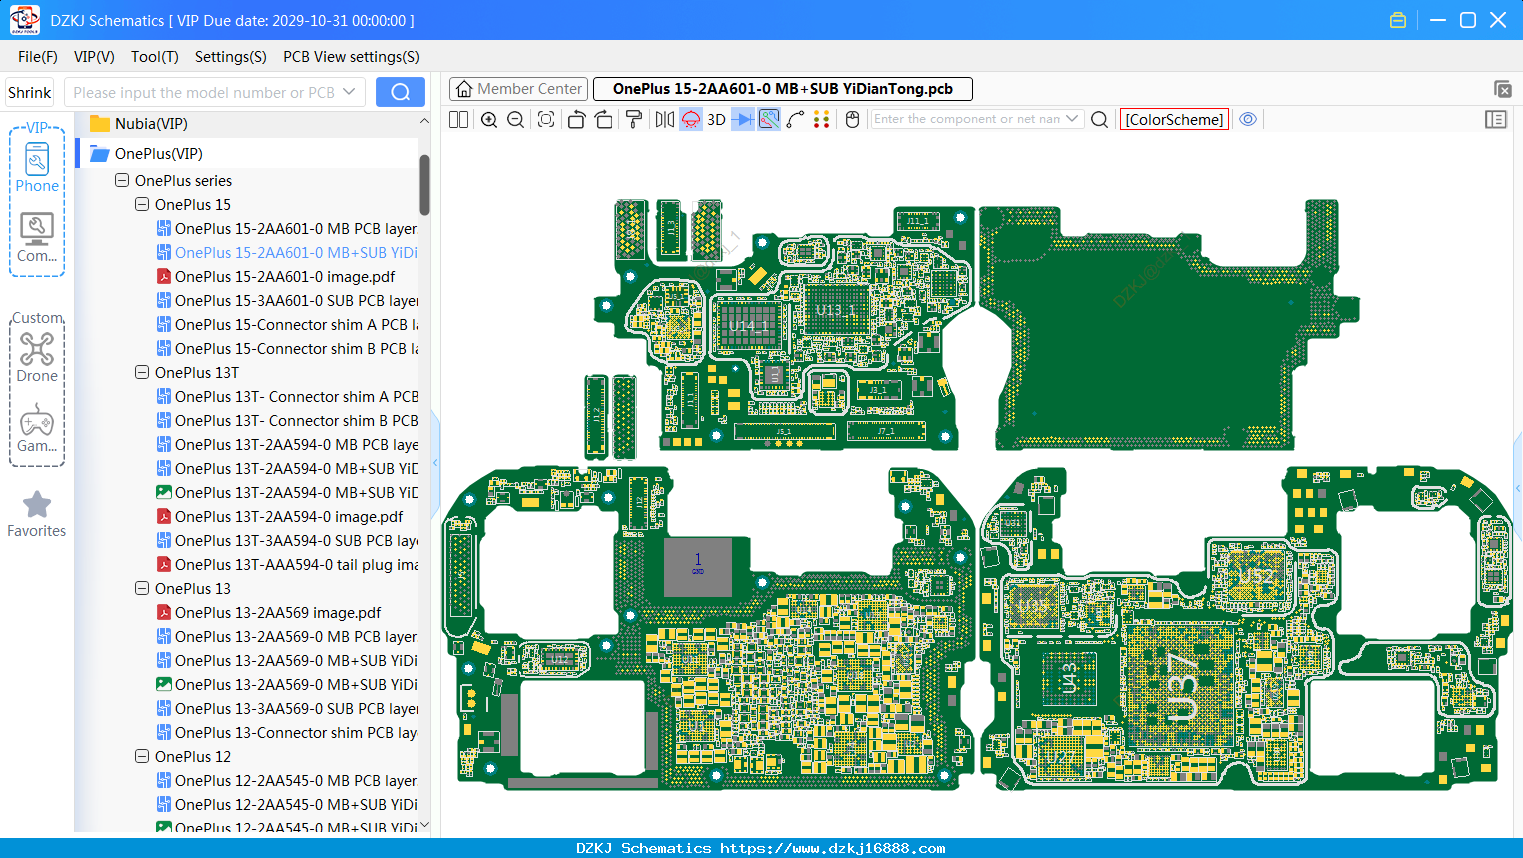Collapse the OnePlus 12 node
Image resolution: width=1523 pixels, height=858 pixels.
pyautogui.click(x=142, y=757)
